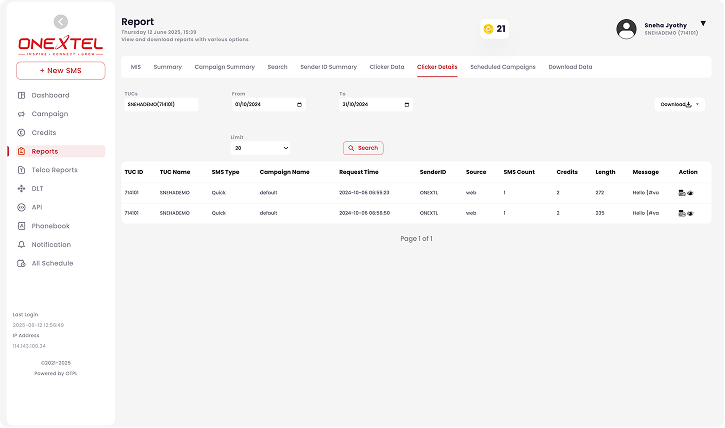The image size is (725, 428).
Task: View first row details with eye icon
Action: (691, 192)
